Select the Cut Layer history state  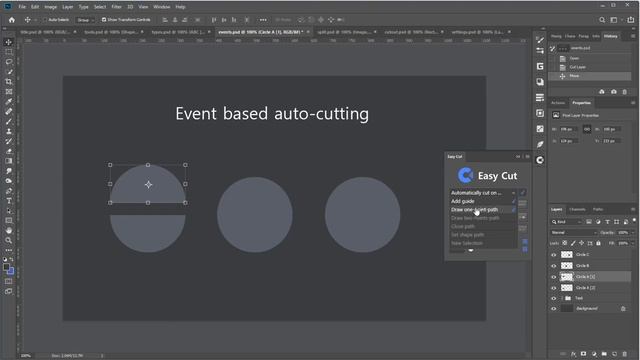coord(590,67)
